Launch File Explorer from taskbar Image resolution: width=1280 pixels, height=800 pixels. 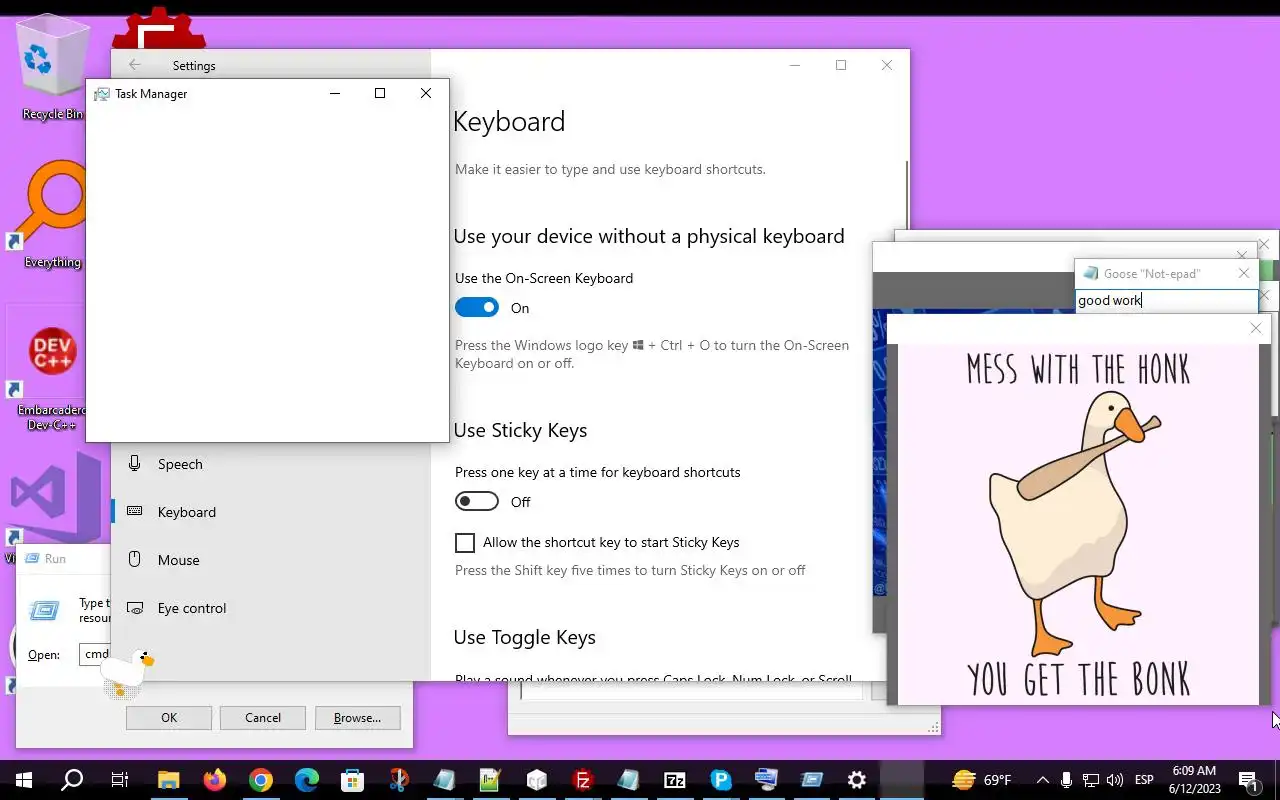pyautogui.click(x=168, y=780)
